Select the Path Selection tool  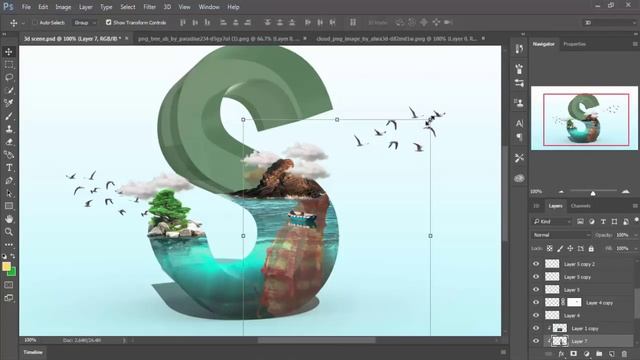(x=9, y=193)
